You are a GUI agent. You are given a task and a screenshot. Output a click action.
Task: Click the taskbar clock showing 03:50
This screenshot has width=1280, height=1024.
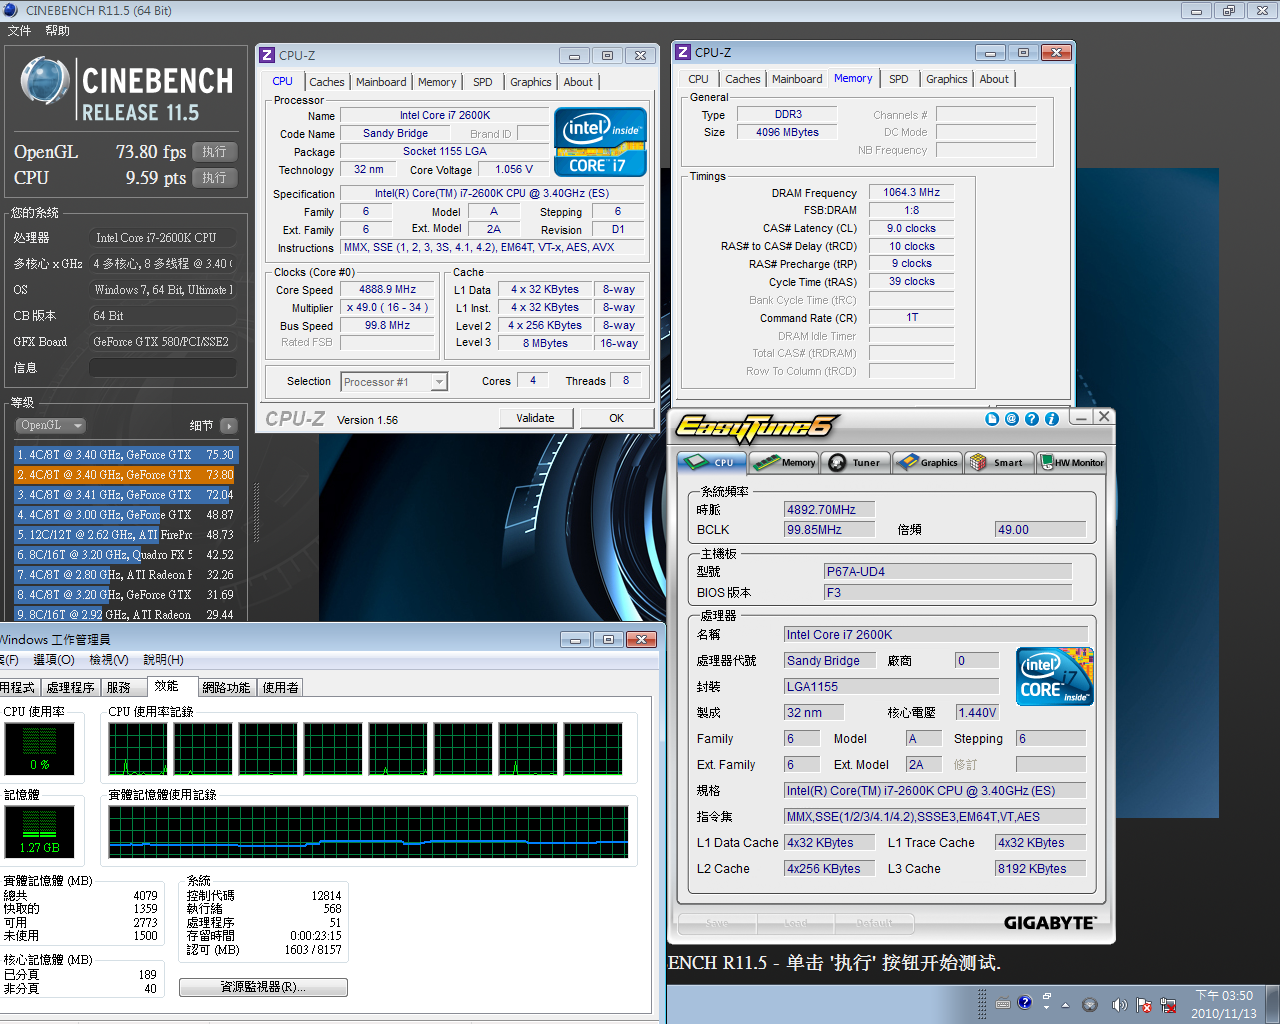pyautogui.click(x=1224, y=1004)
